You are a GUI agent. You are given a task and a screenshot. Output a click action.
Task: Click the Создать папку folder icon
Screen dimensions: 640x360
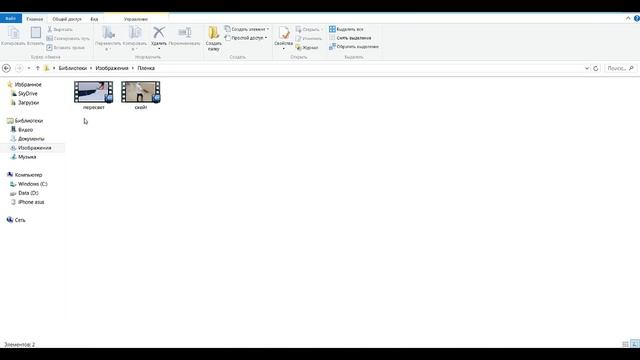(213, 33)
